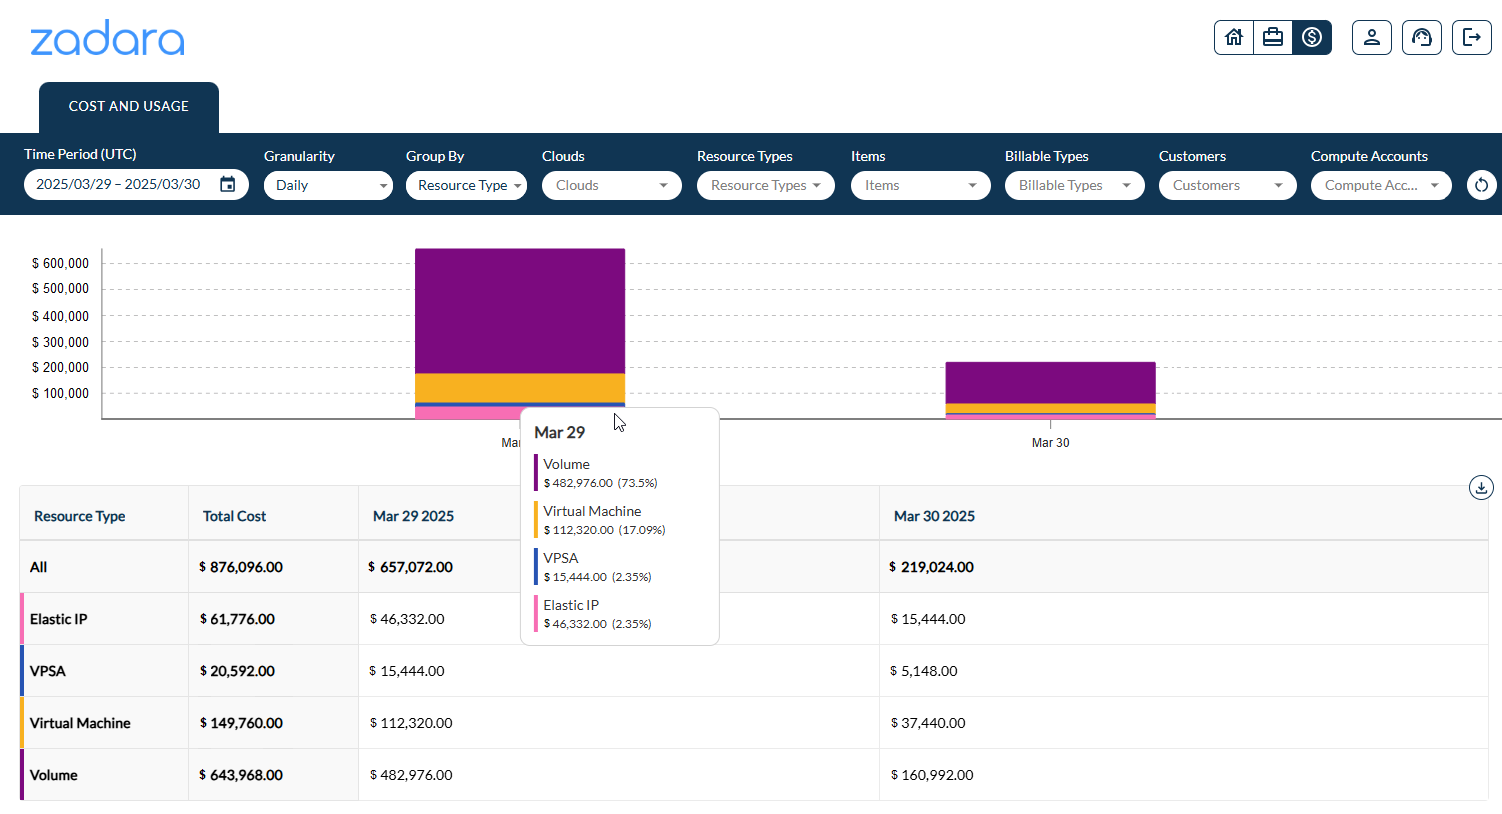Open the Clouds filter dropdown

pos(611,185)
